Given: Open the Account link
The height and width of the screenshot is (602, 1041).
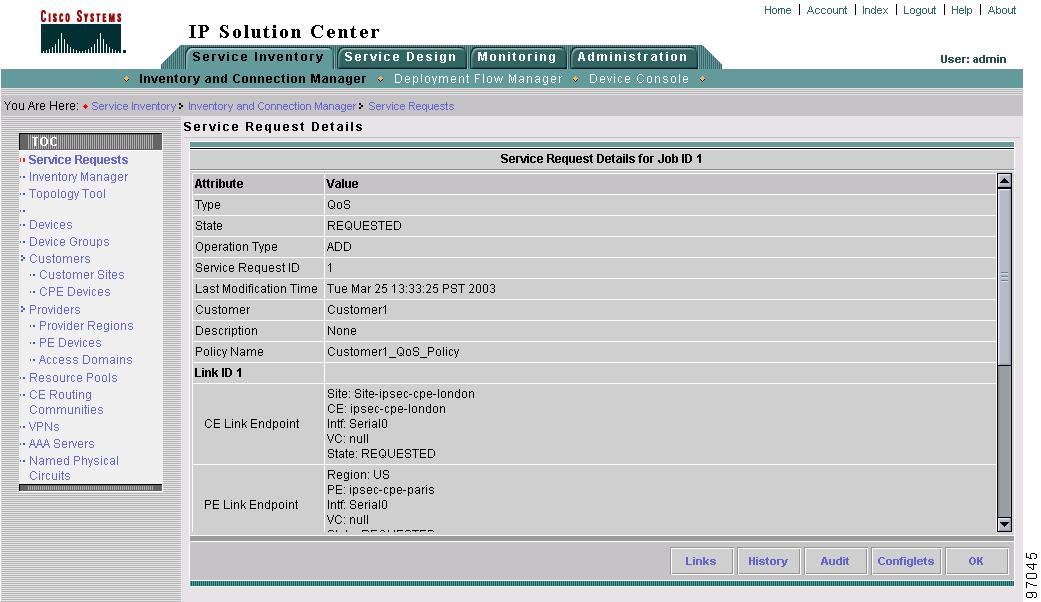Looking at the screenshot, I should [827, 10].
